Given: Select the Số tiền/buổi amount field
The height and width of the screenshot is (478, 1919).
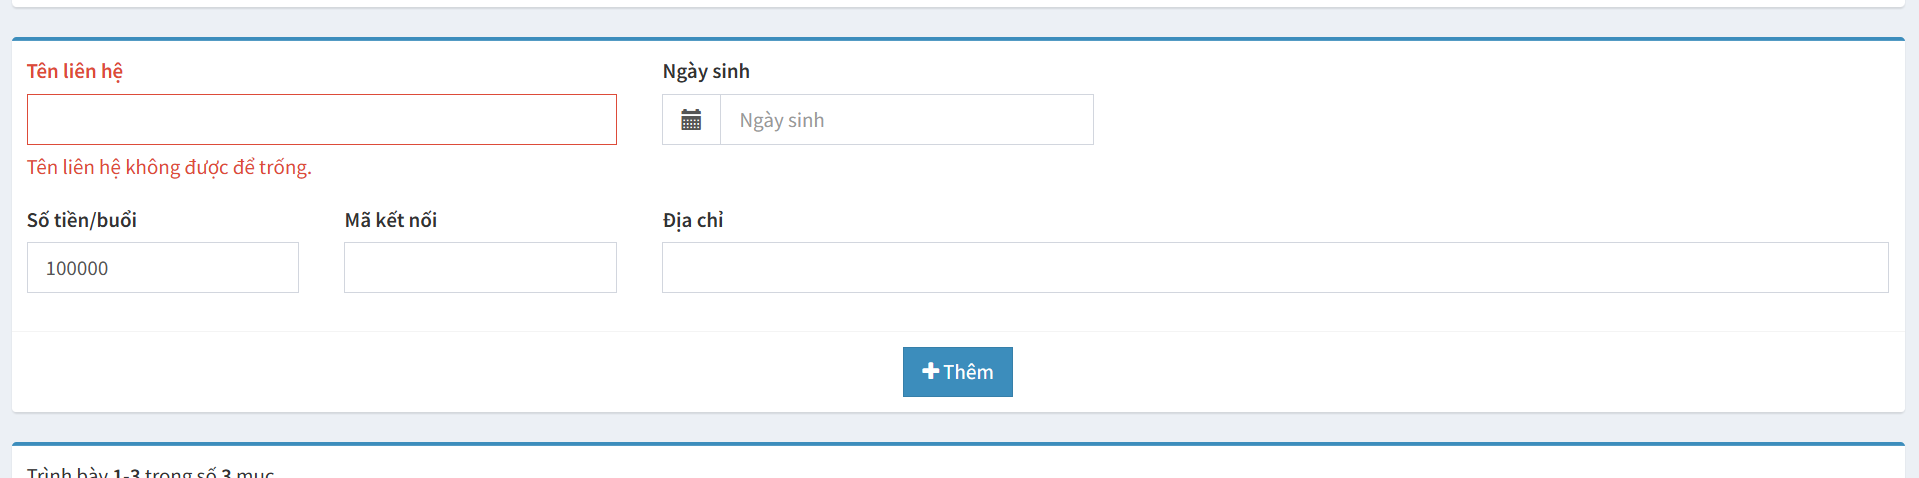Looking at the screenshot, I should (162, 268).
